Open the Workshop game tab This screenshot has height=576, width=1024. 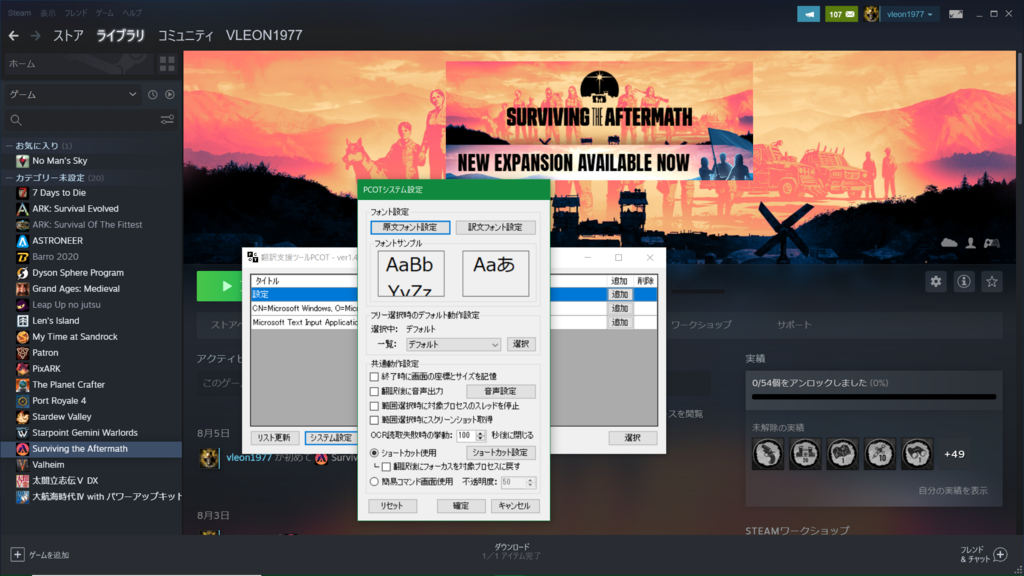point(701,325)
